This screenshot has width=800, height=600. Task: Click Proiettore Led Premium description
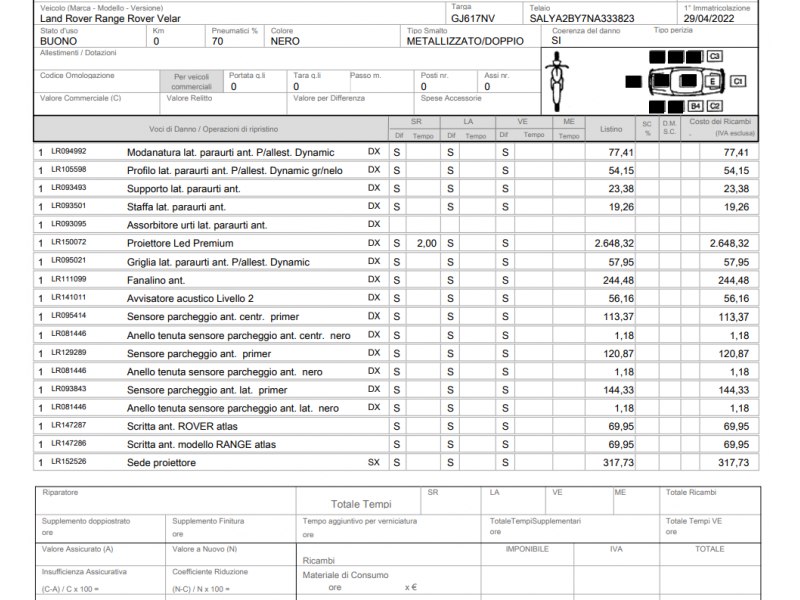coord(180,243)
